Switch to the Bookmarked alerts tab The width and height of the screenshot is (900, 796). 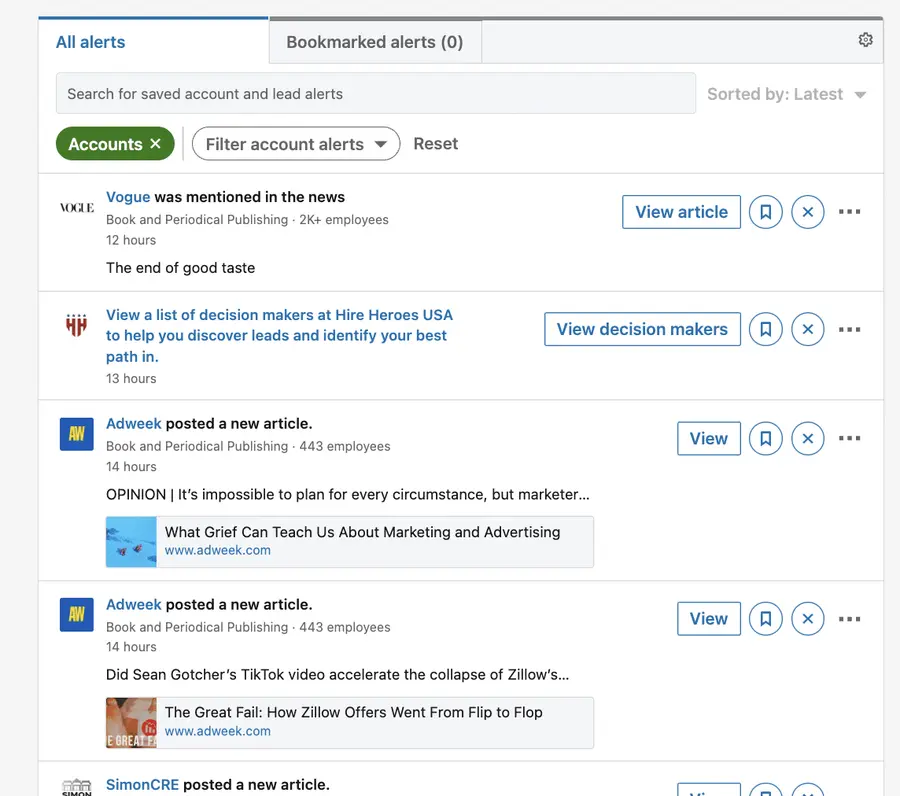click(374, 42)
